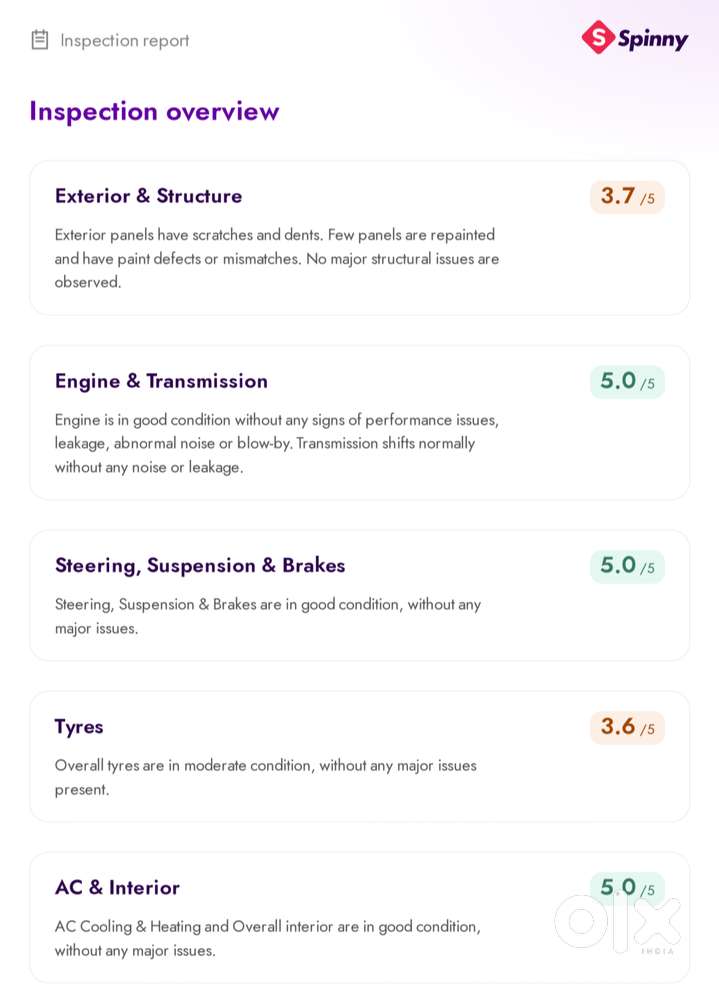The height and width of the screenshot is (999, 719).
Task: Click the Steering, Suspension & Brakes 5.0/5 badge
Action: tap(627, 566)
